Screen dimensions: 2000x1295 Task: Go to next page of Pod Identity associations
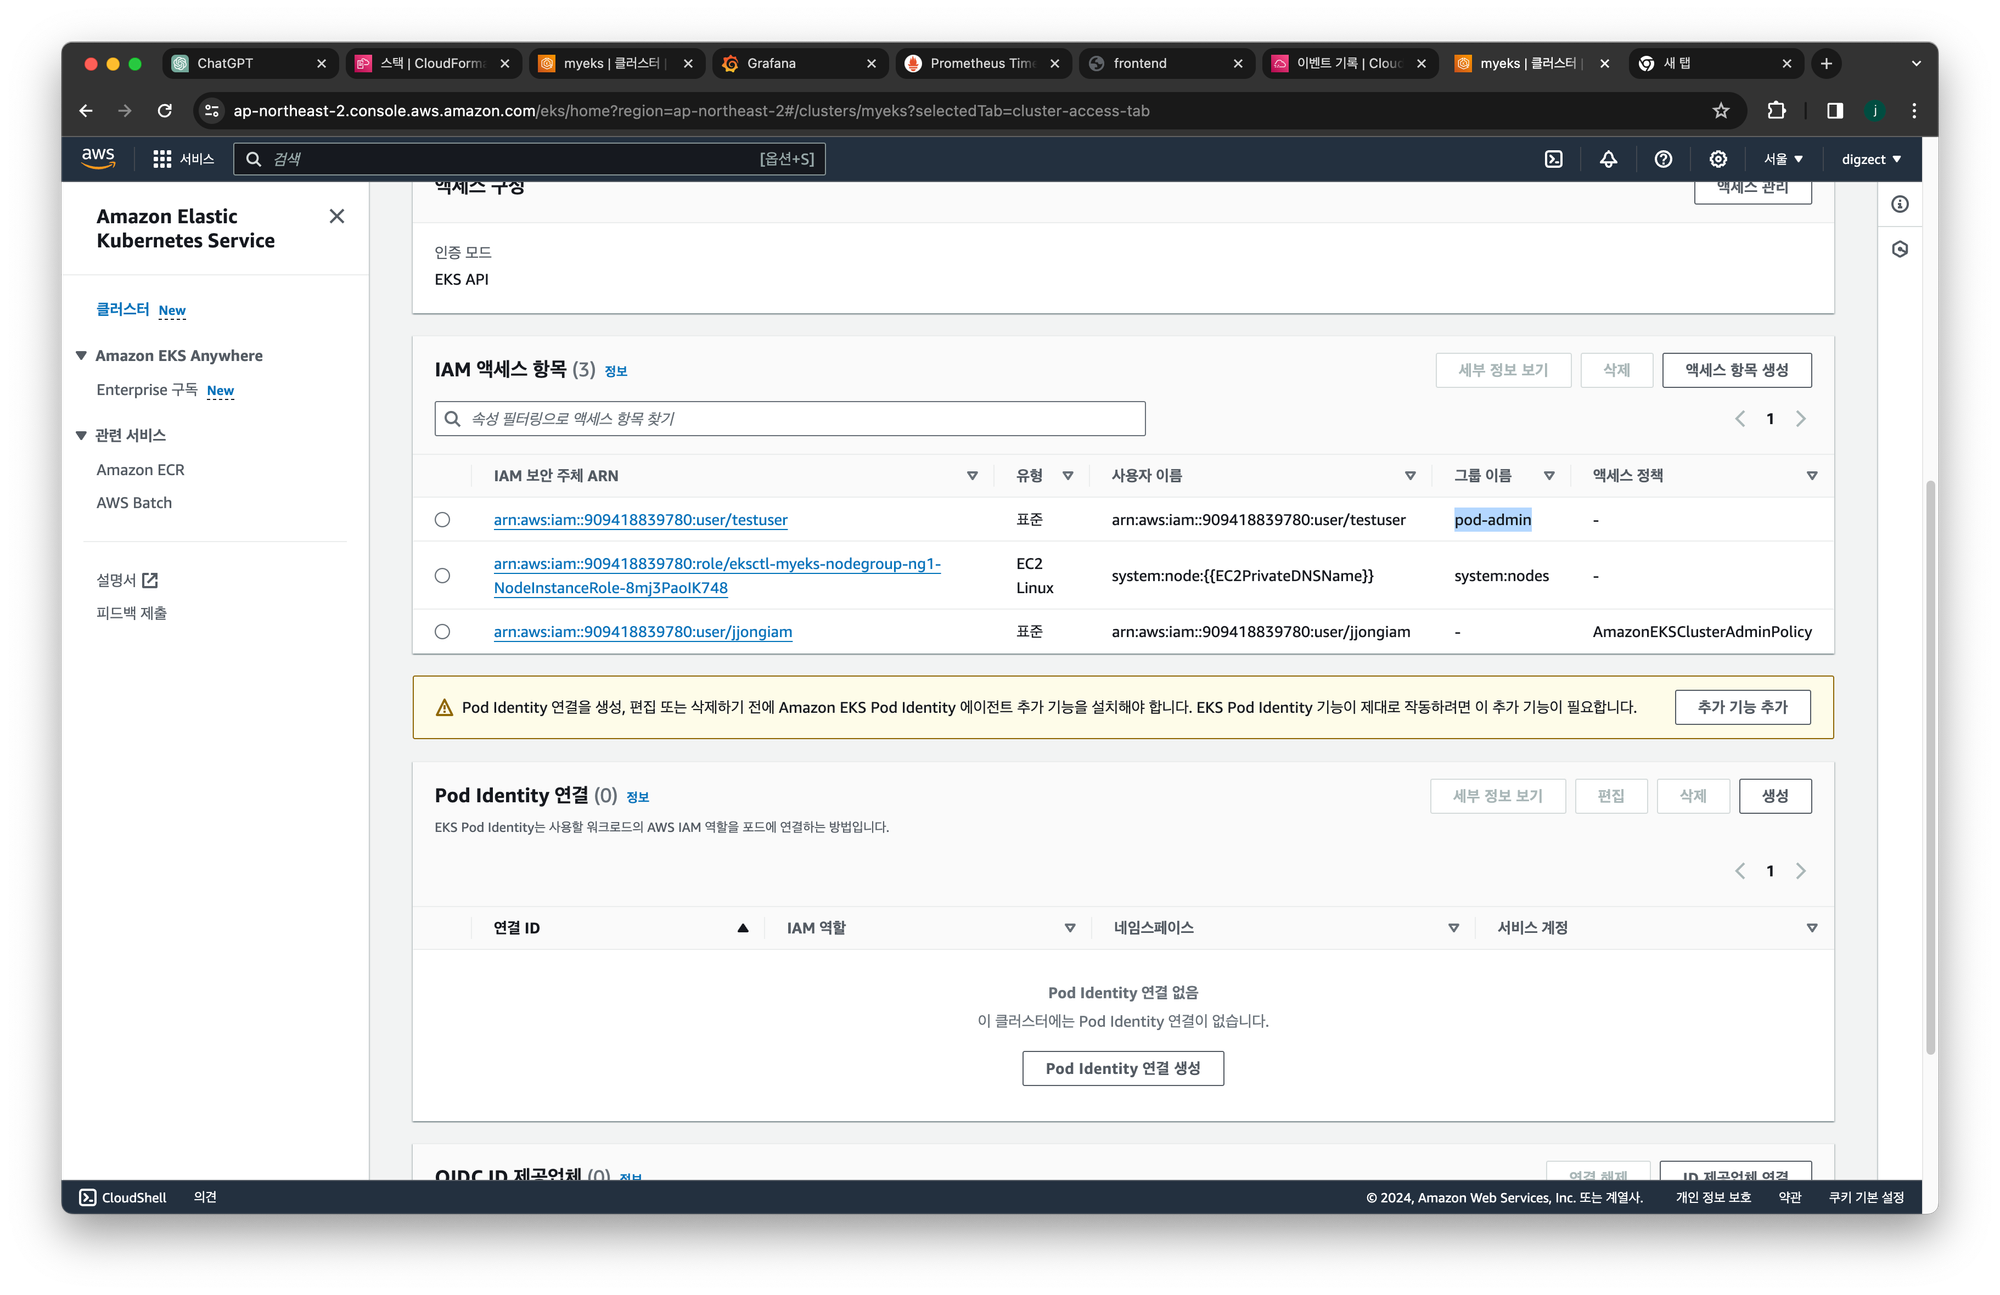coord(1801,871)
